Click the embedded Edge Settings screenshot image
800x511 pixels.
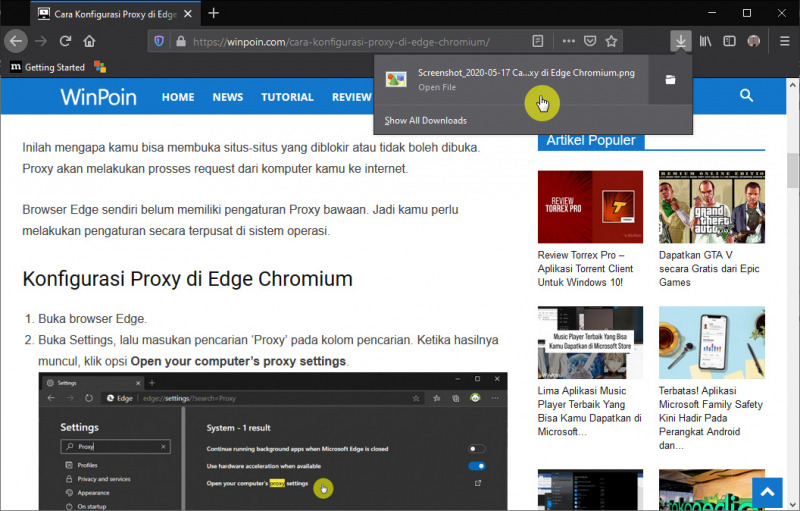[x=273, y=441]
